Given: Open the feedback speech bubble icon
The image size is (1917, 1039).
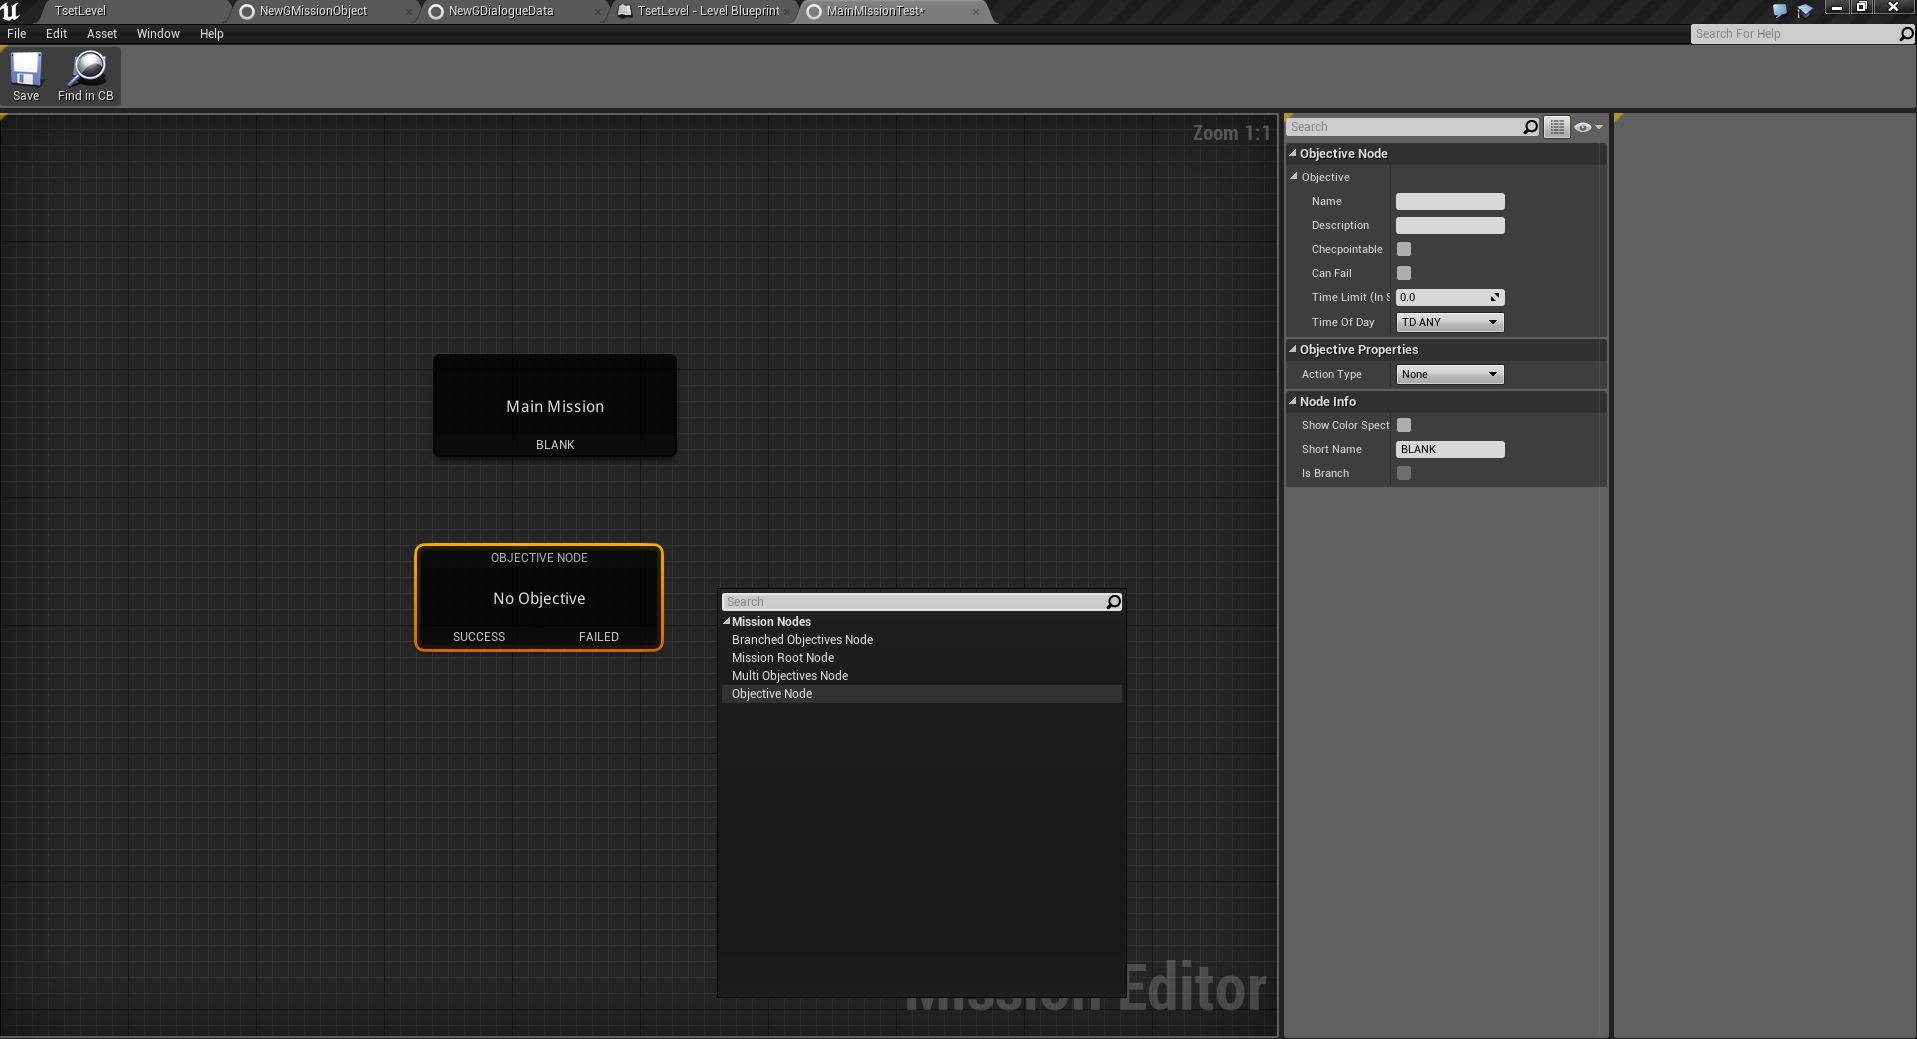Looking at the screenshot, I should [x=1780, y=10].
